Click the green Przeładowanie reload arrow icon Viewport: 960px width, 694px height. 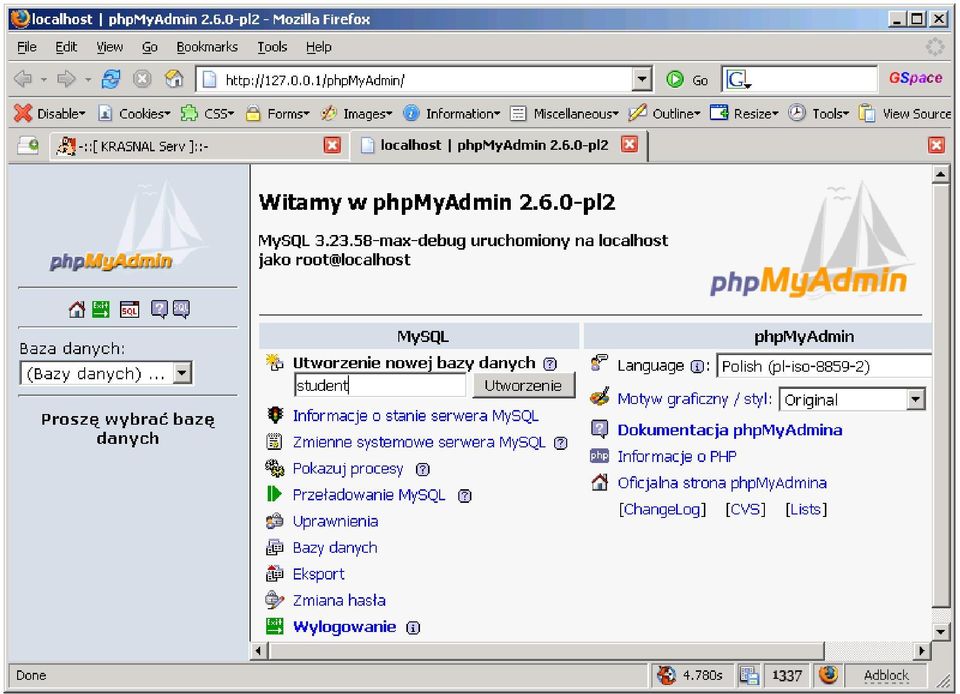click(274, 494)
